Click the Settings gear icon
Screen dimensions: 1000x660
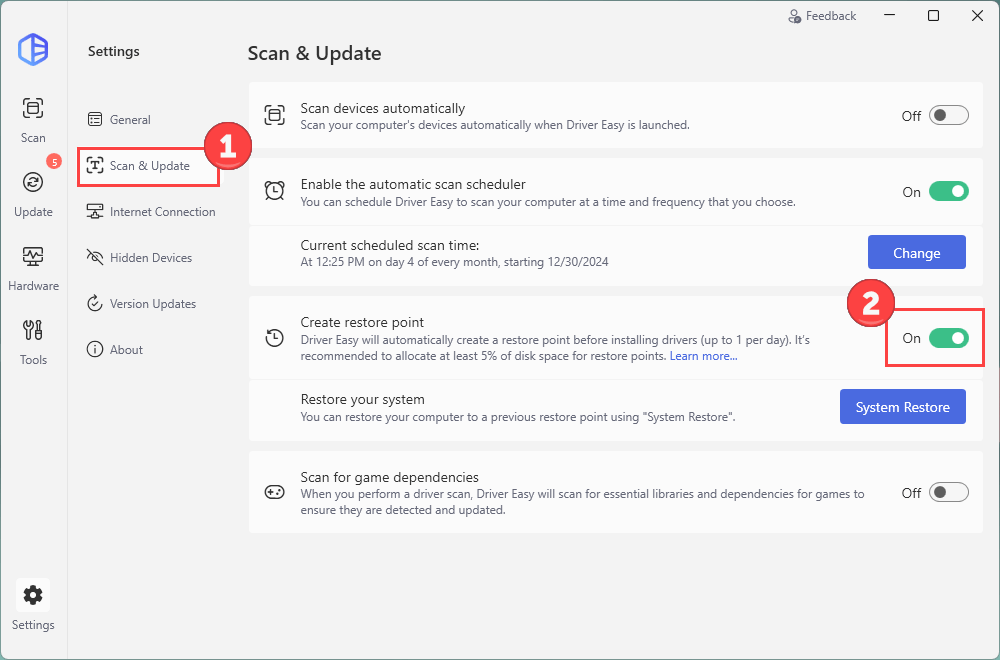coord(33,596)
